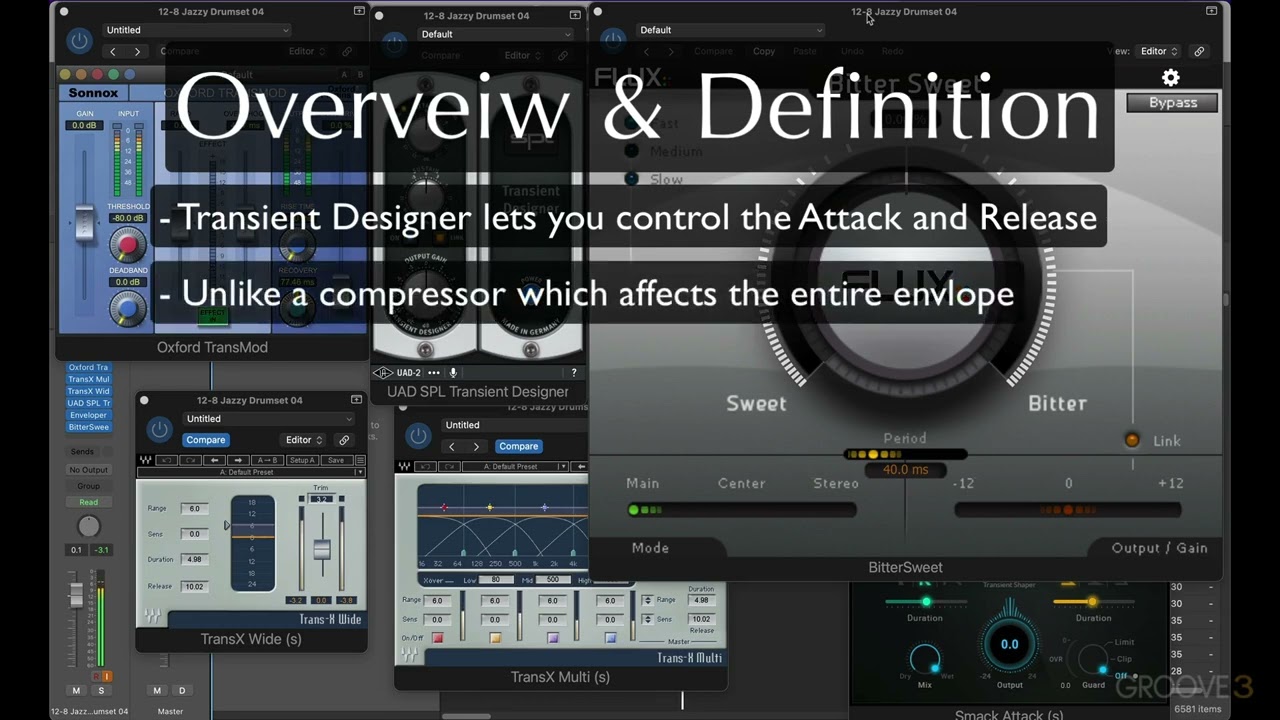Select the Enveloper insert slot
This screenshot has height=720, width=1280.
pyautogui.click(x=89, y=415)
